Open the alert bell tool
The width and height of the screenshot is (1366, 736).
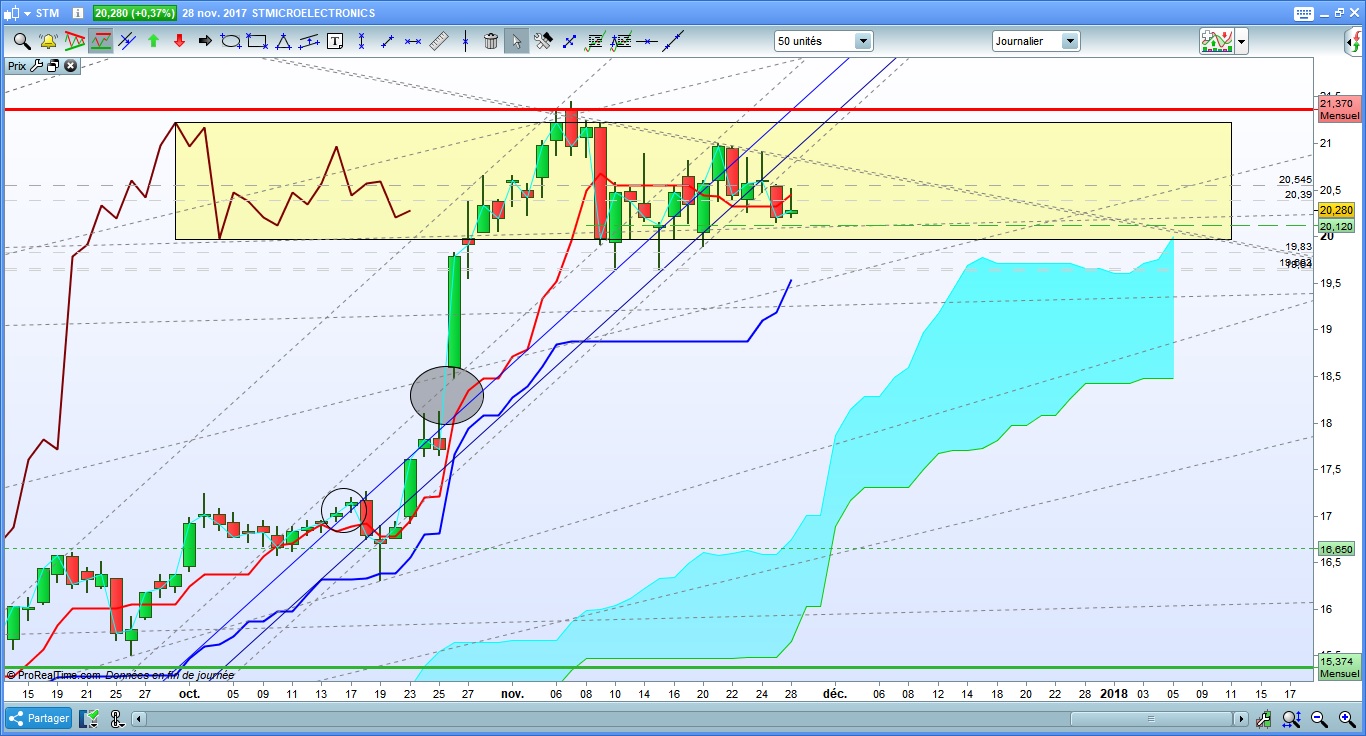48,41
